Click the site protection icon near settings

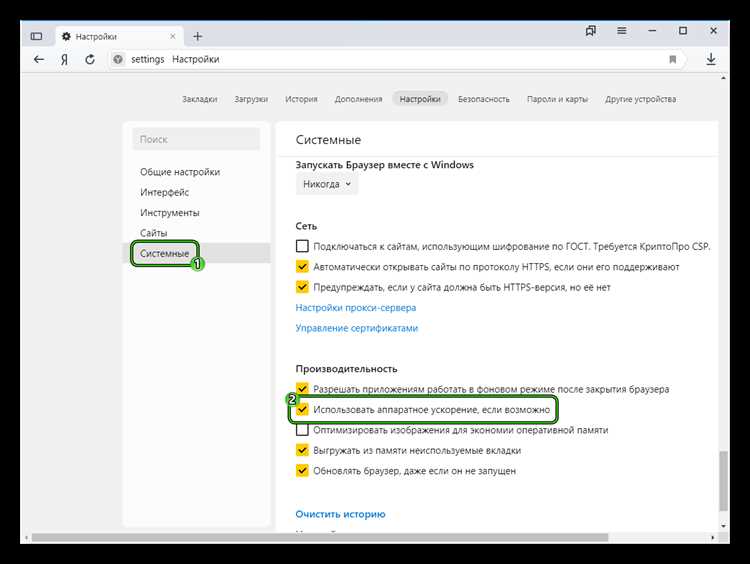[118, 59]
